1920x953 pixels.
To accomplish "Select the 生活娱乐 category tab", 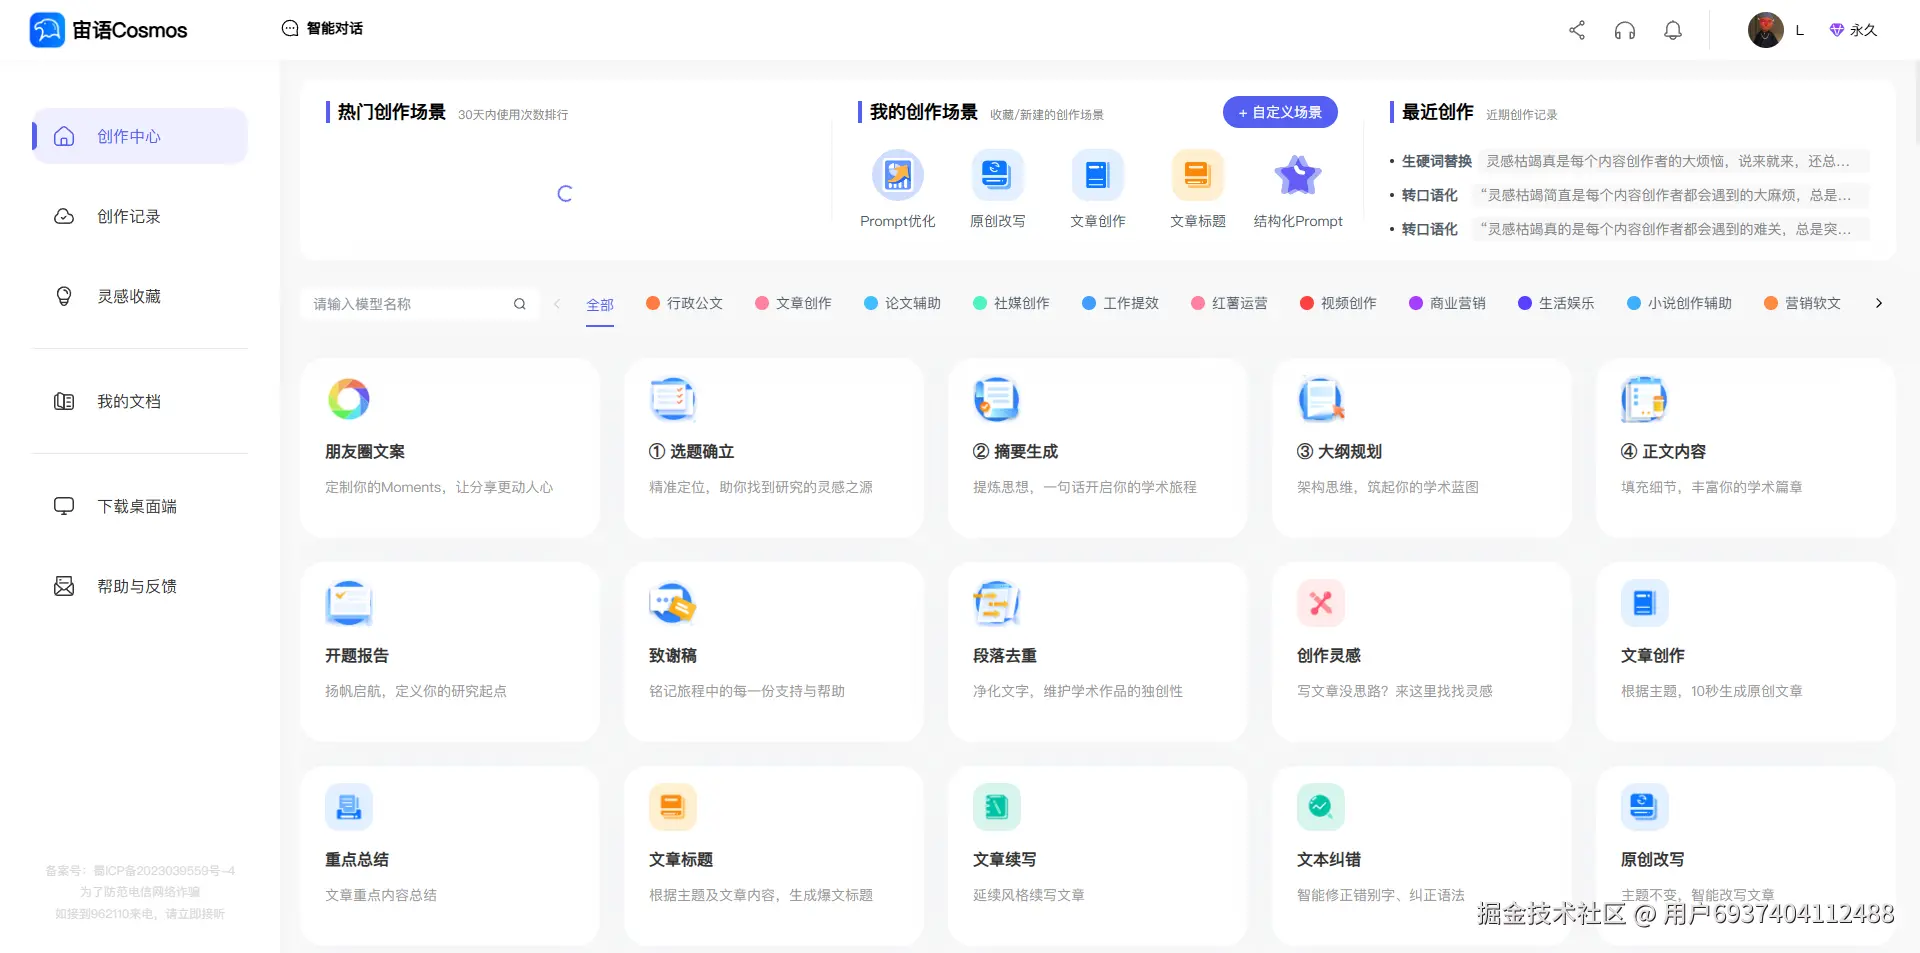I will coord(1557,303).
